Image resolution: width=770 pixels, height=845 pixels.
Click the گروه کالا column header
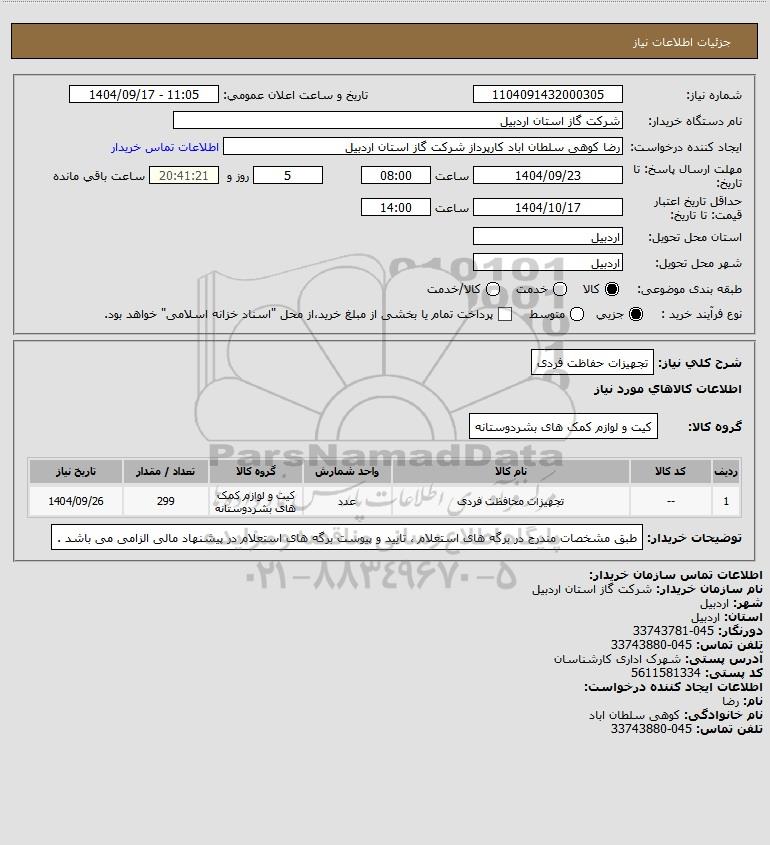click(255, 472)
